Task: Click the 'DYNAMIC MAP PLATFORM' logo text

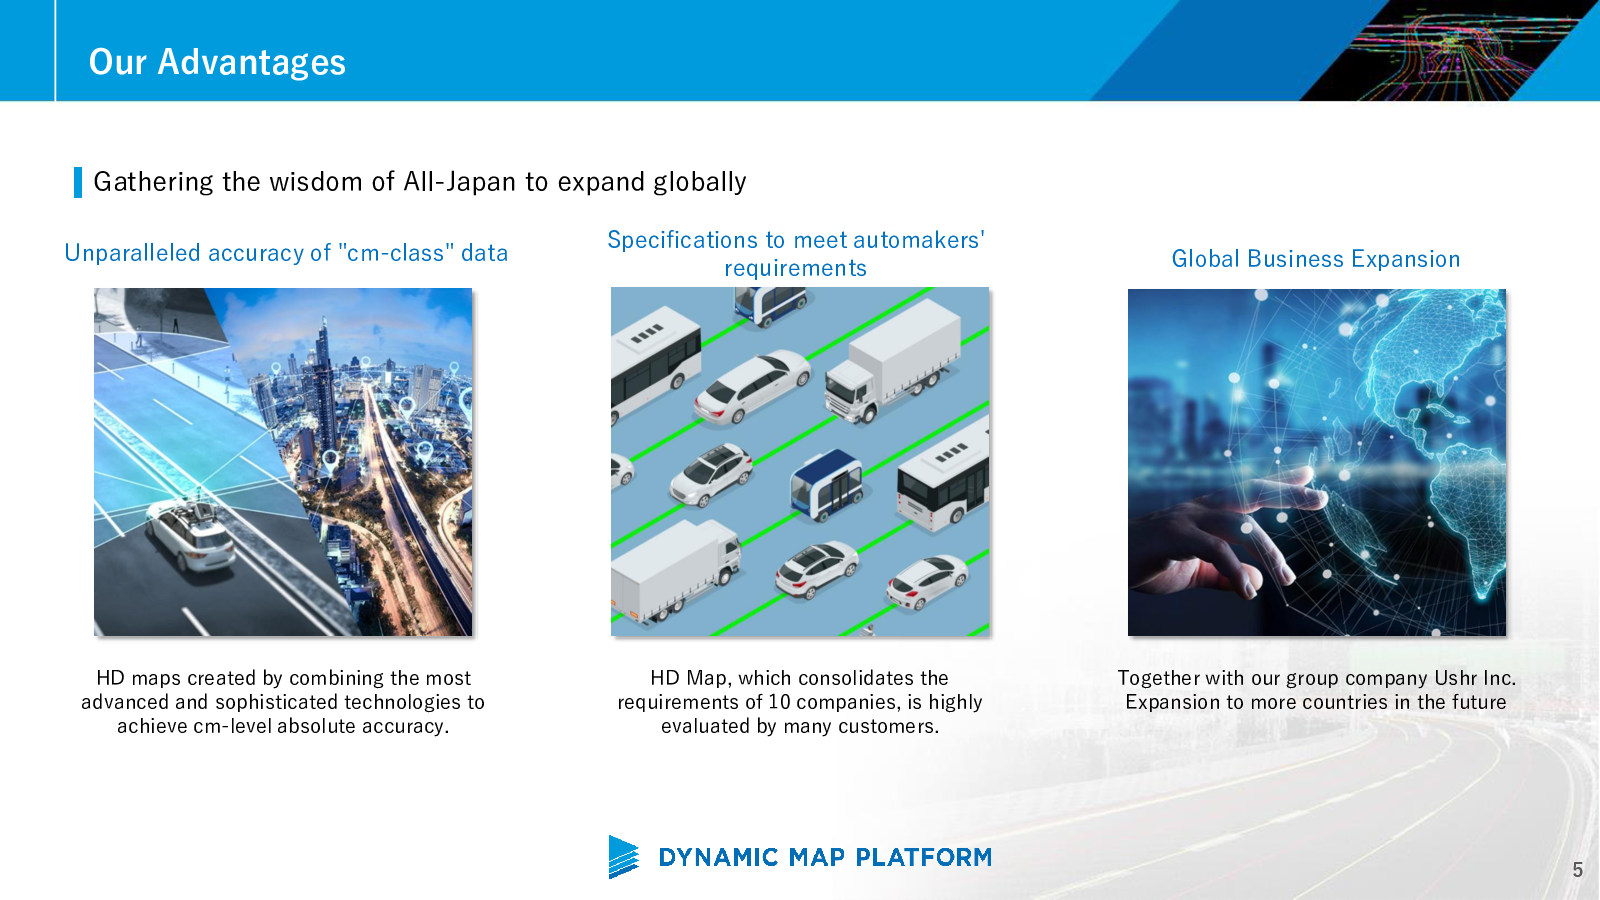Action: click(x=825, y=857)
